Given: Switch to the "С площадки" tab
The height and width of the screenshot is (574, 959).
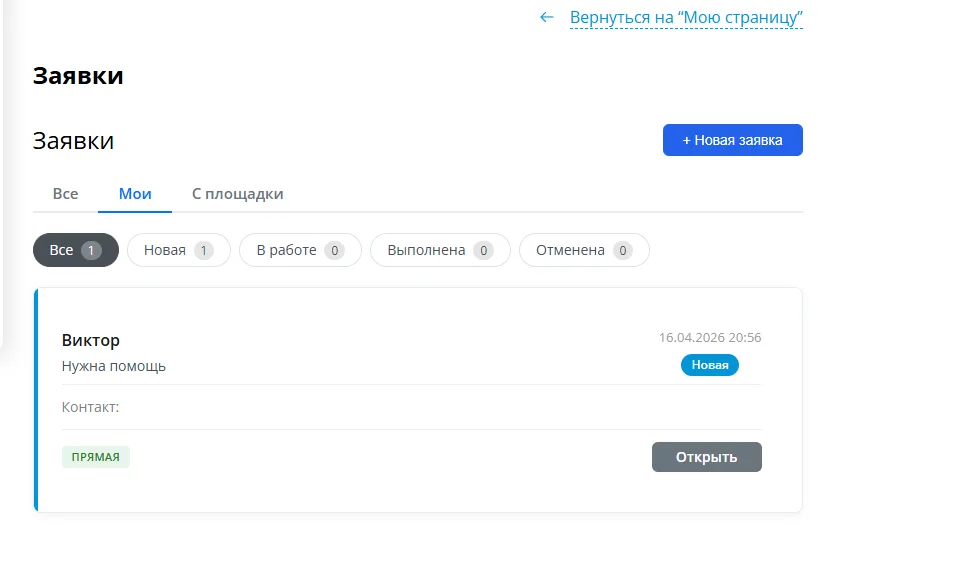Looking at the screenshot, I should pos(237,194).
